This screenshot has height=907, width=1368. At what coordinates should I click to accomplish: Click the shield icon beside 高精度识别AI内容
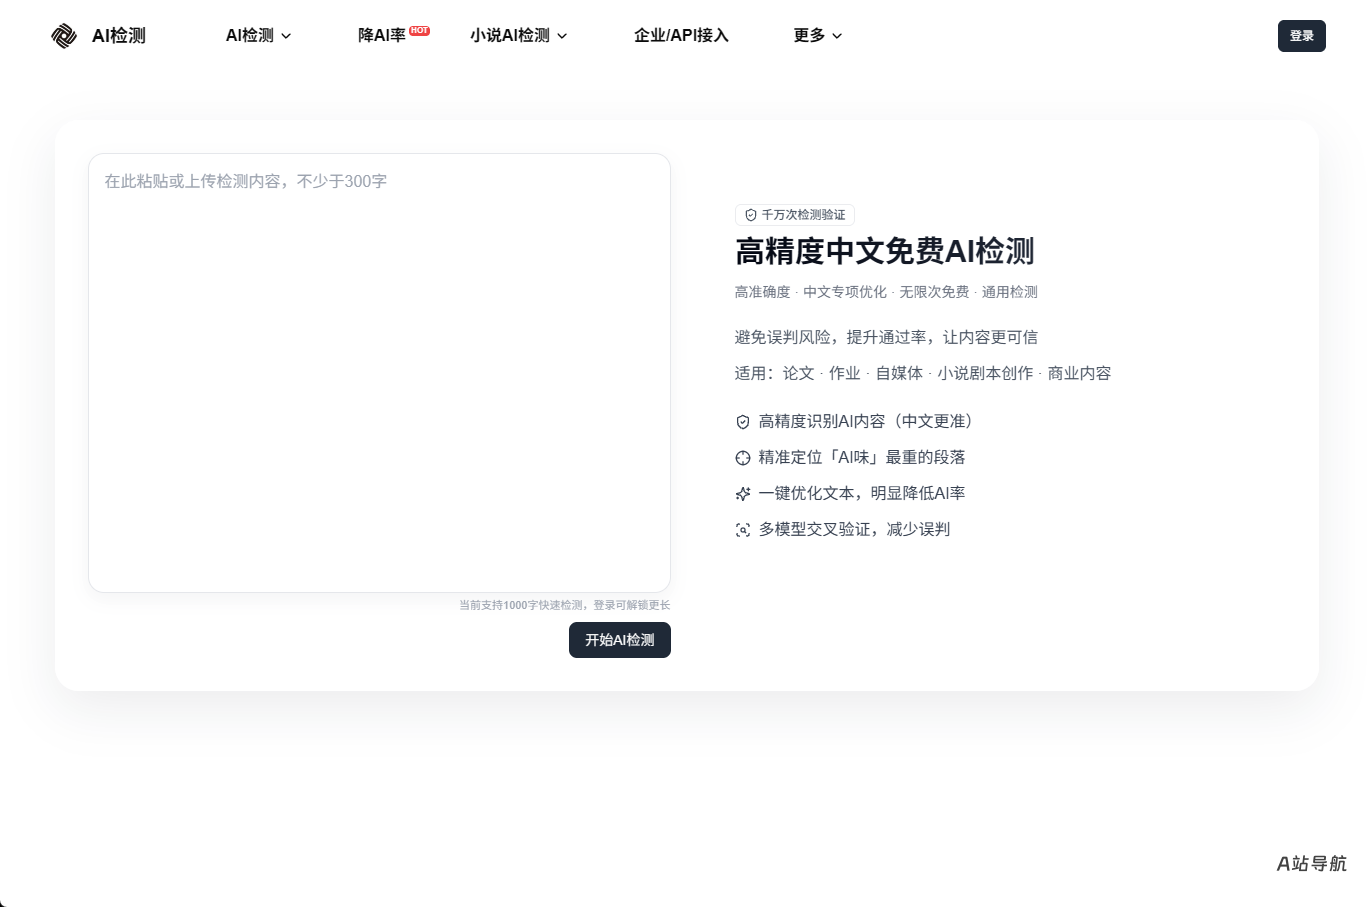coord(743,422)
